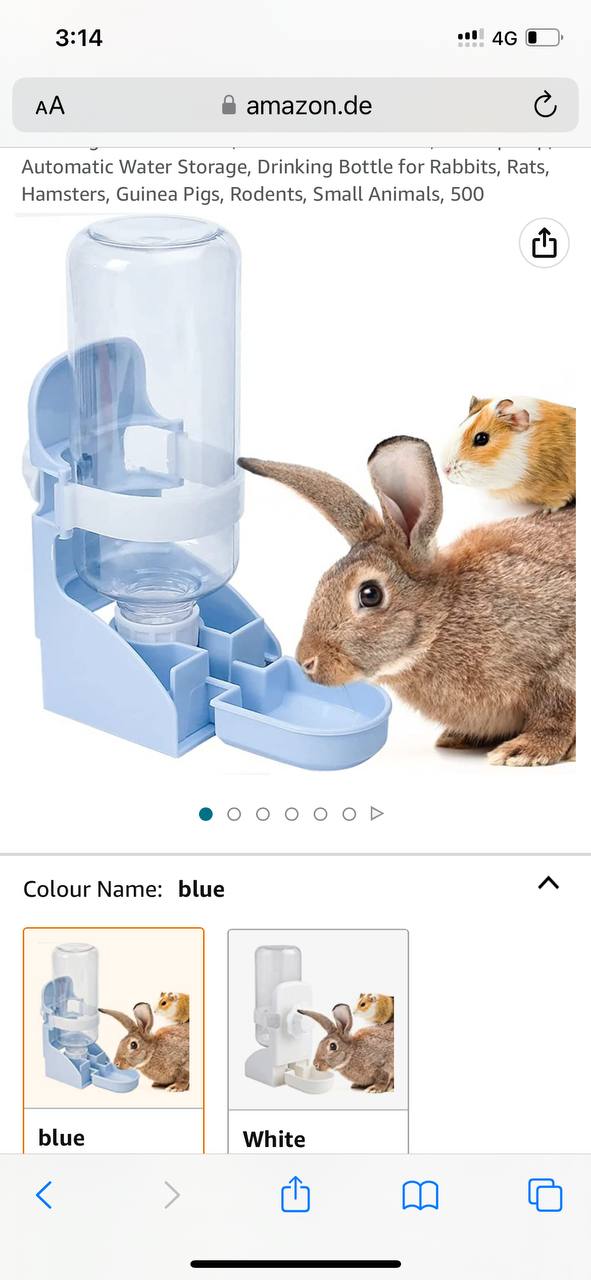Image resolution: width=591 pixels, height=1280 pixels.
Task: Go back with Safari back arrow
Action: (x=44, y=1194)
